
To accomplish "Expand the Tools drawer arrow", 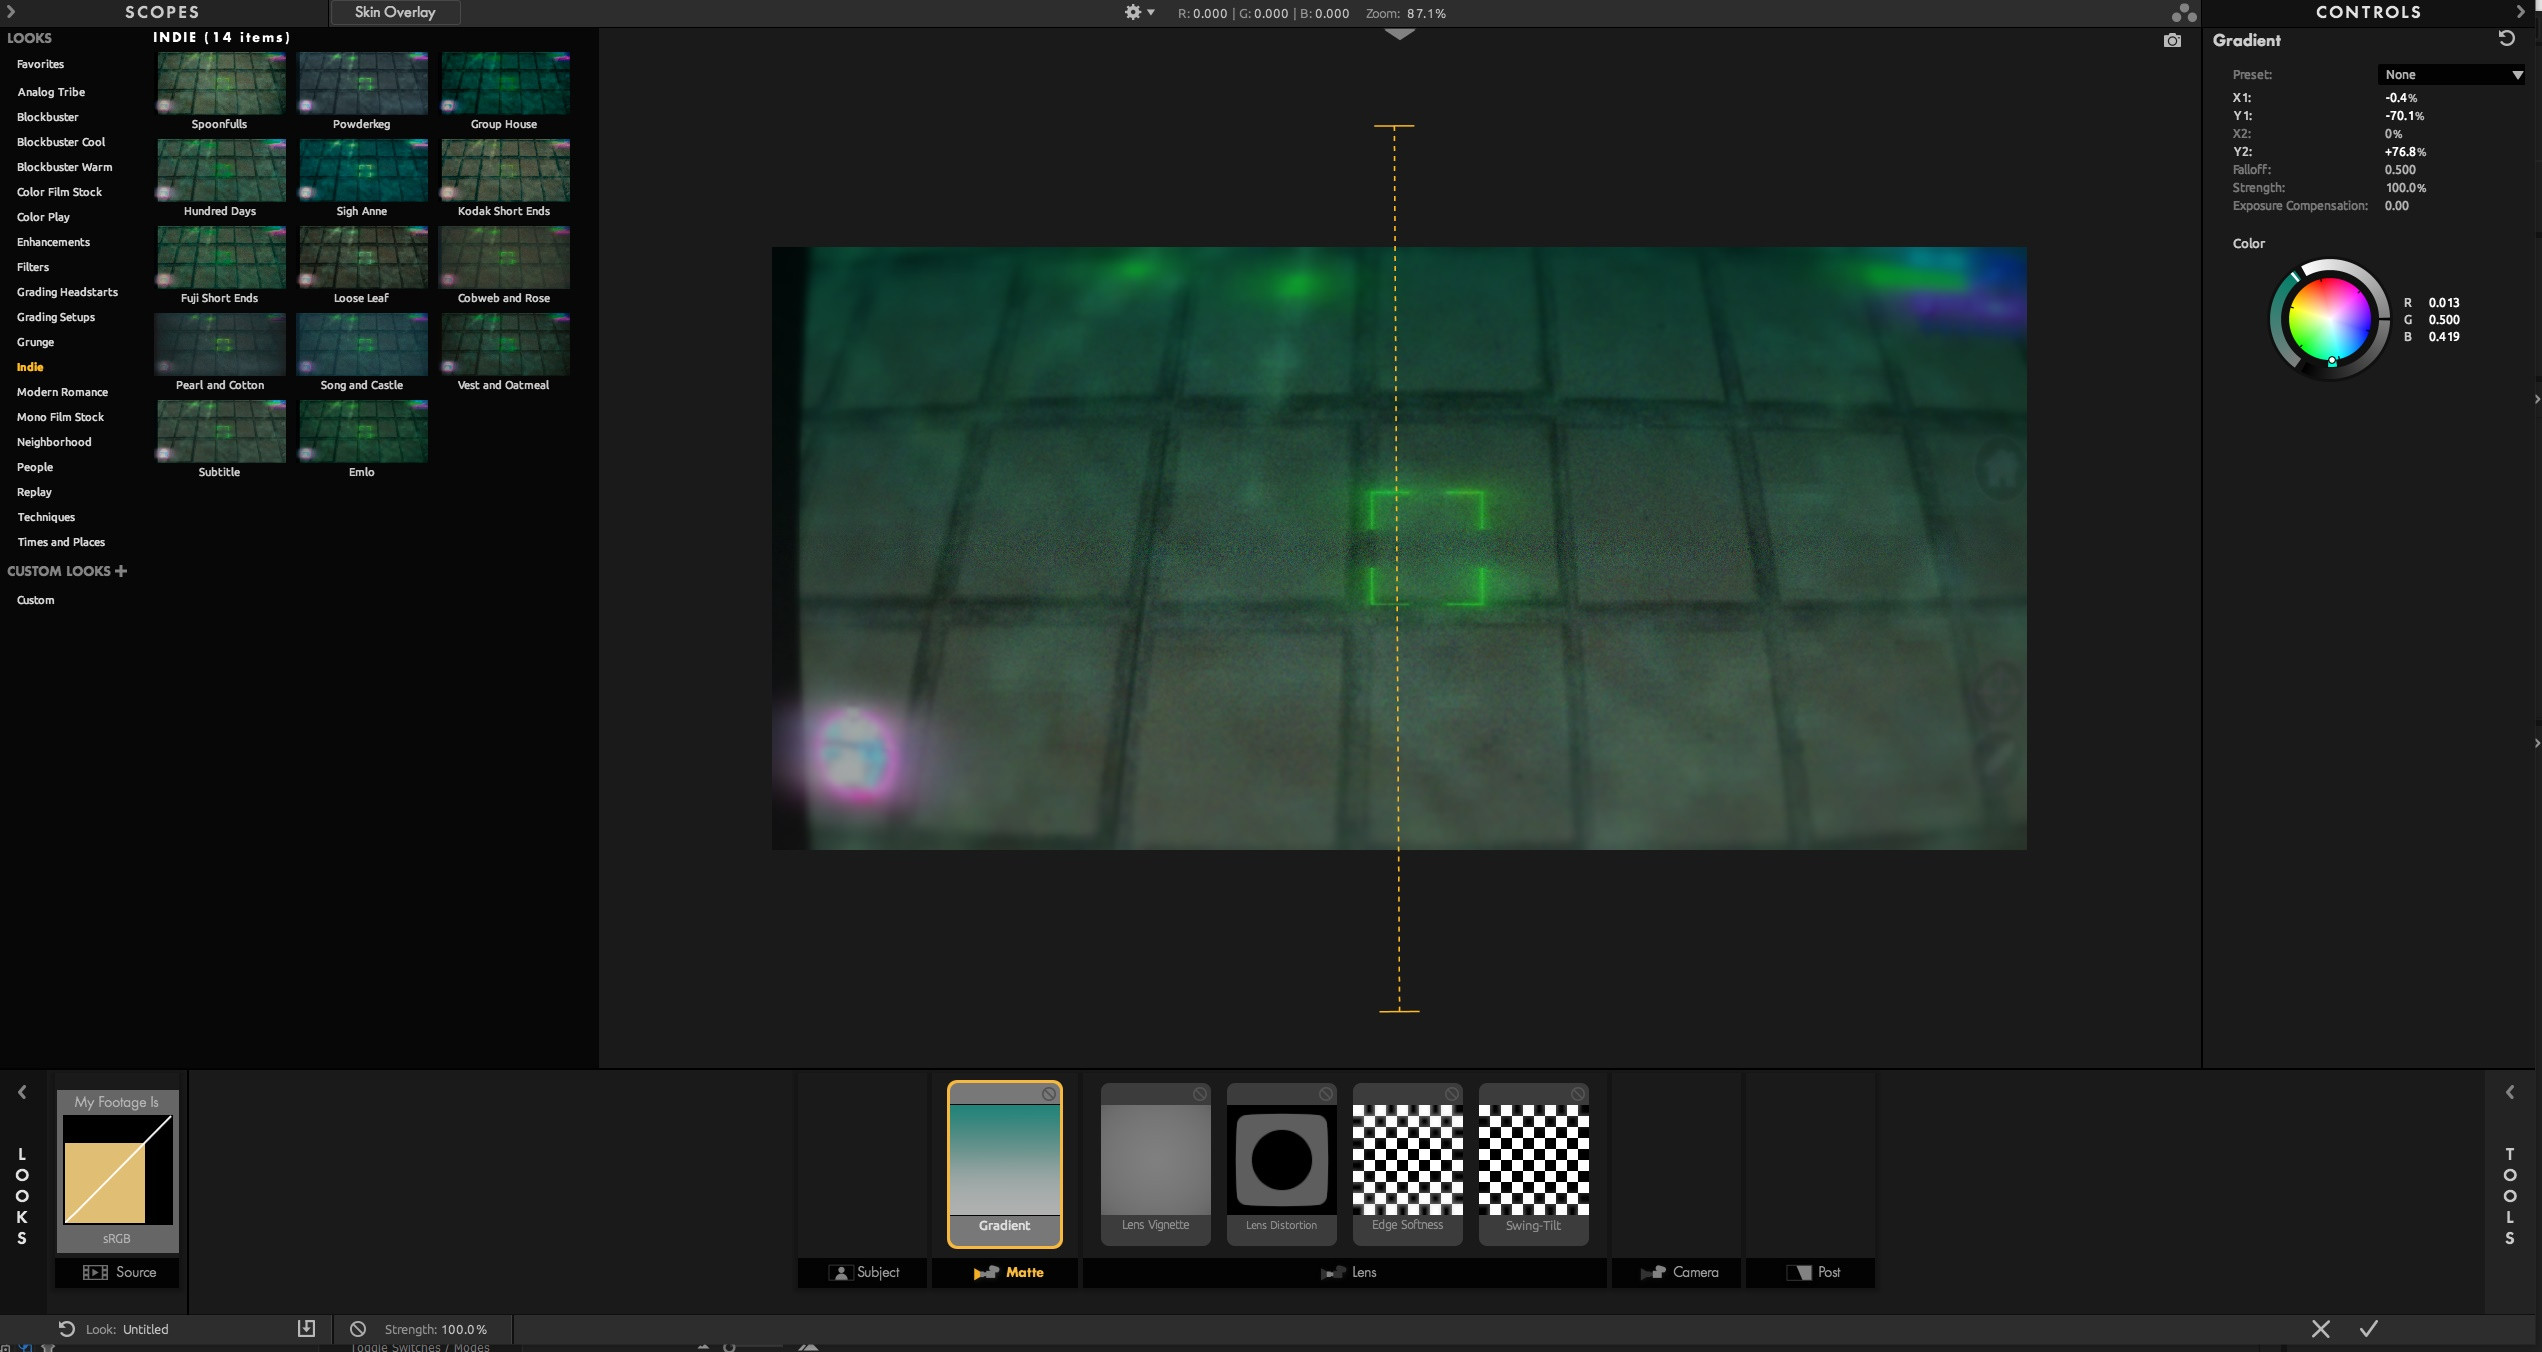I will coord(2509,1092).
